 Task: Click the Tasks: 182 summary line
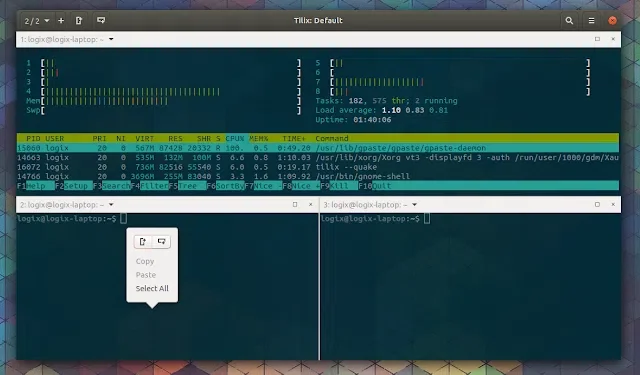[386, 101]
